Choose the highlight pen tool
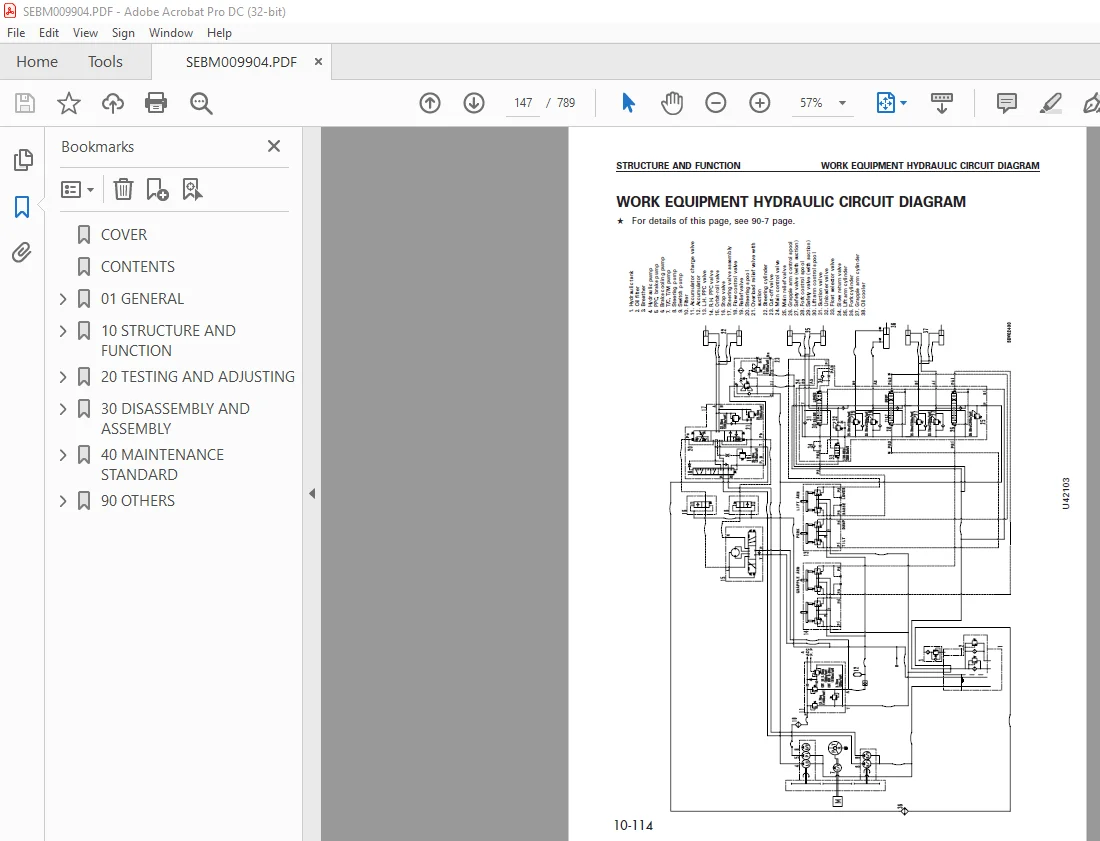 [1050, 103]
